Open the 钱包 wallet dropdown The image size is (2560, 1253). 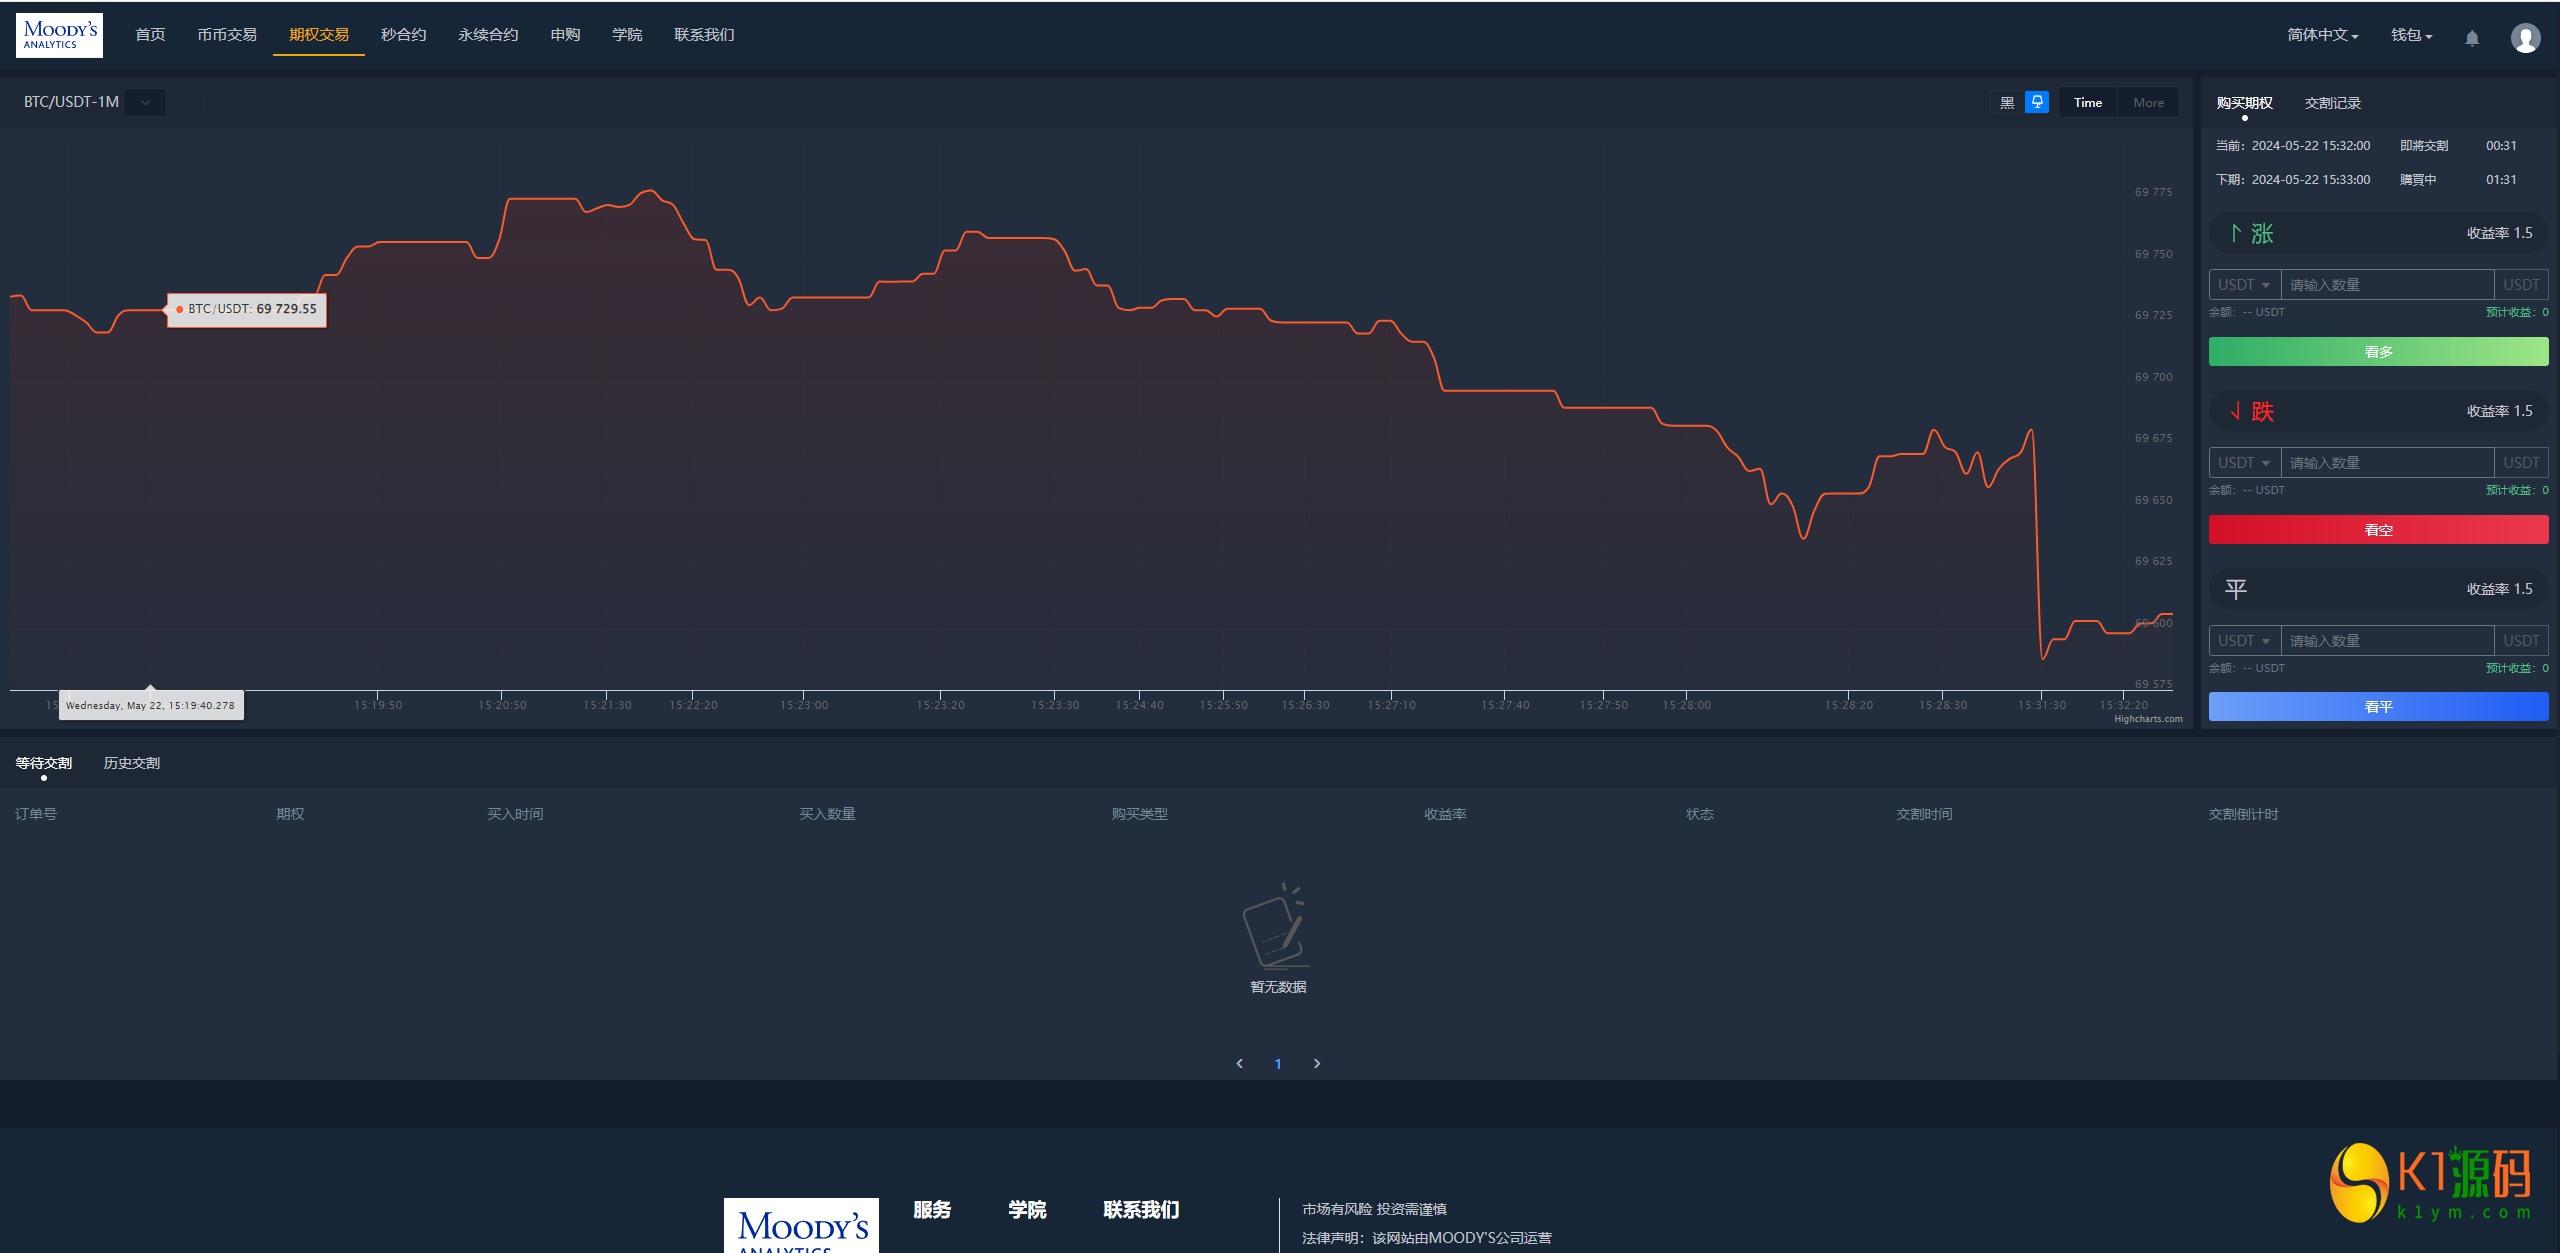point(2411,35)
